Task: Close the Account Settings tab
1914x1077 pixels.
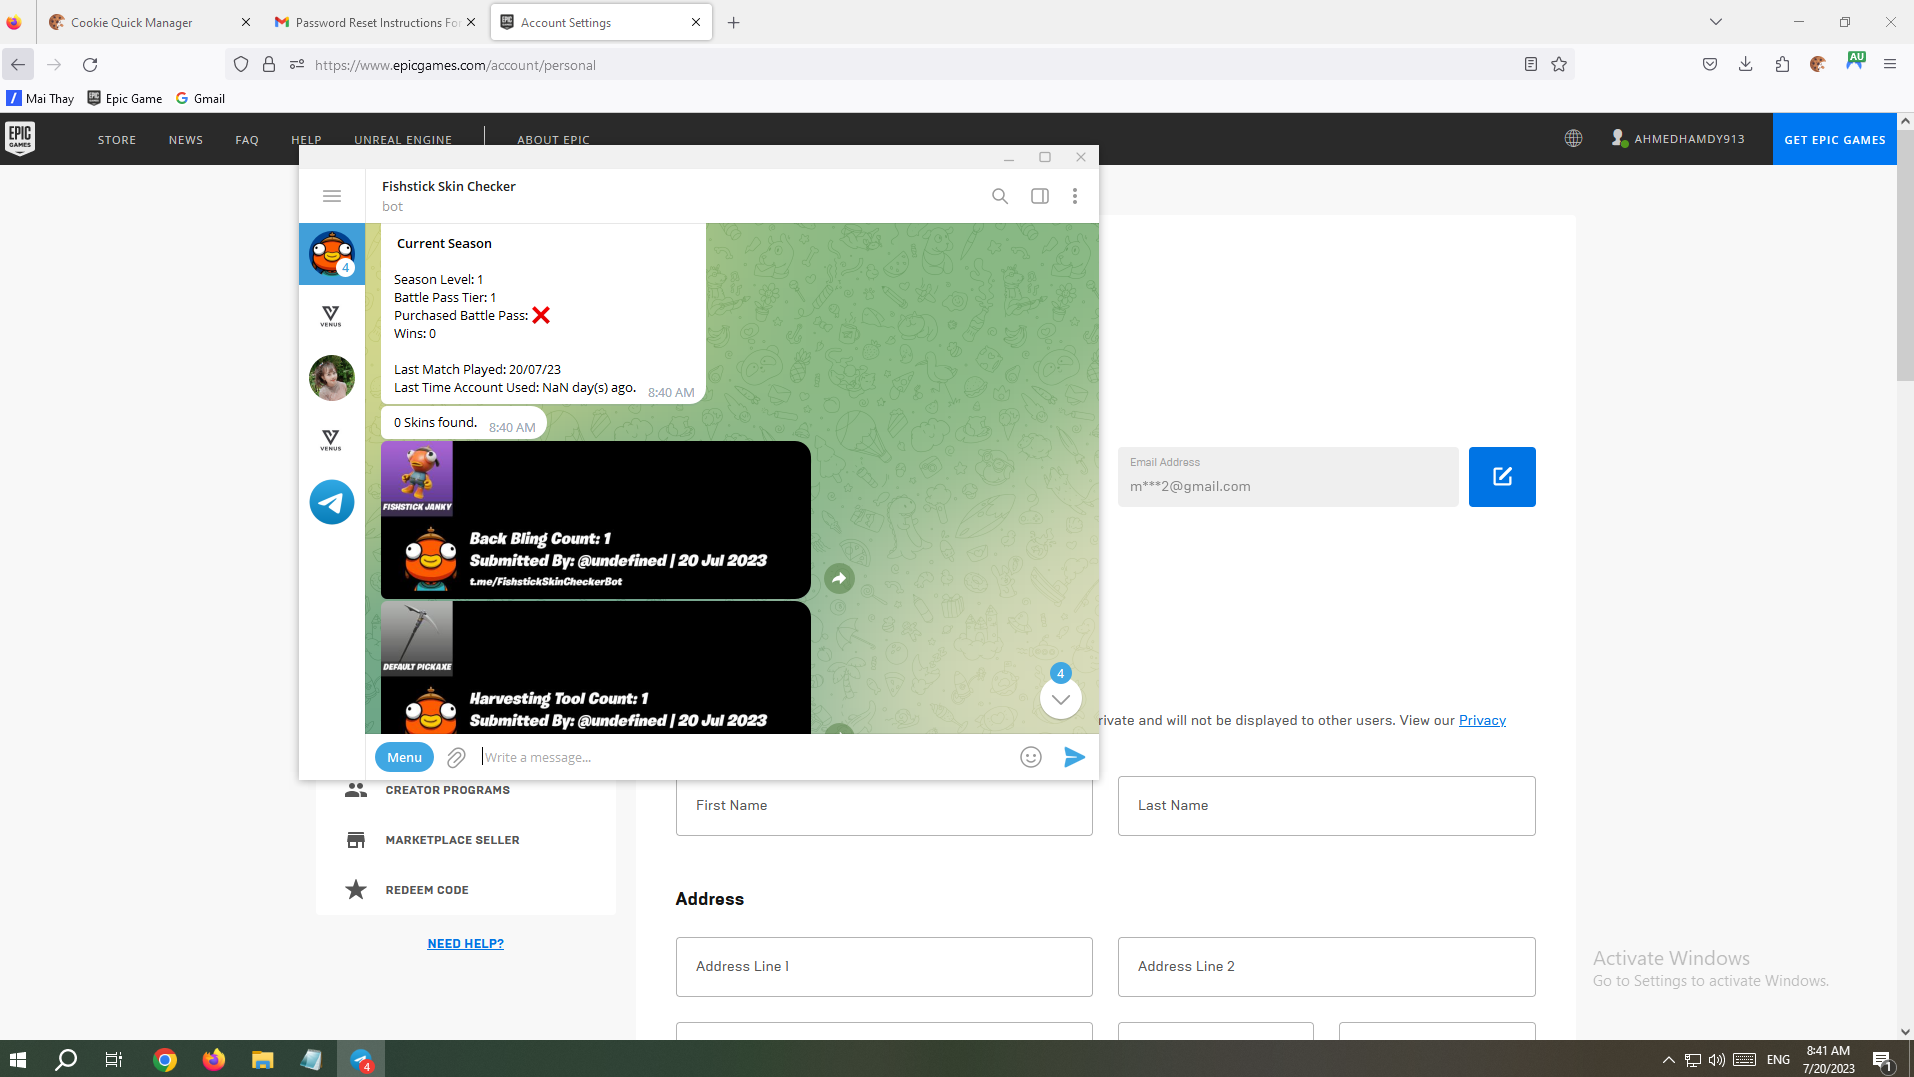Action: click(696, 22)
